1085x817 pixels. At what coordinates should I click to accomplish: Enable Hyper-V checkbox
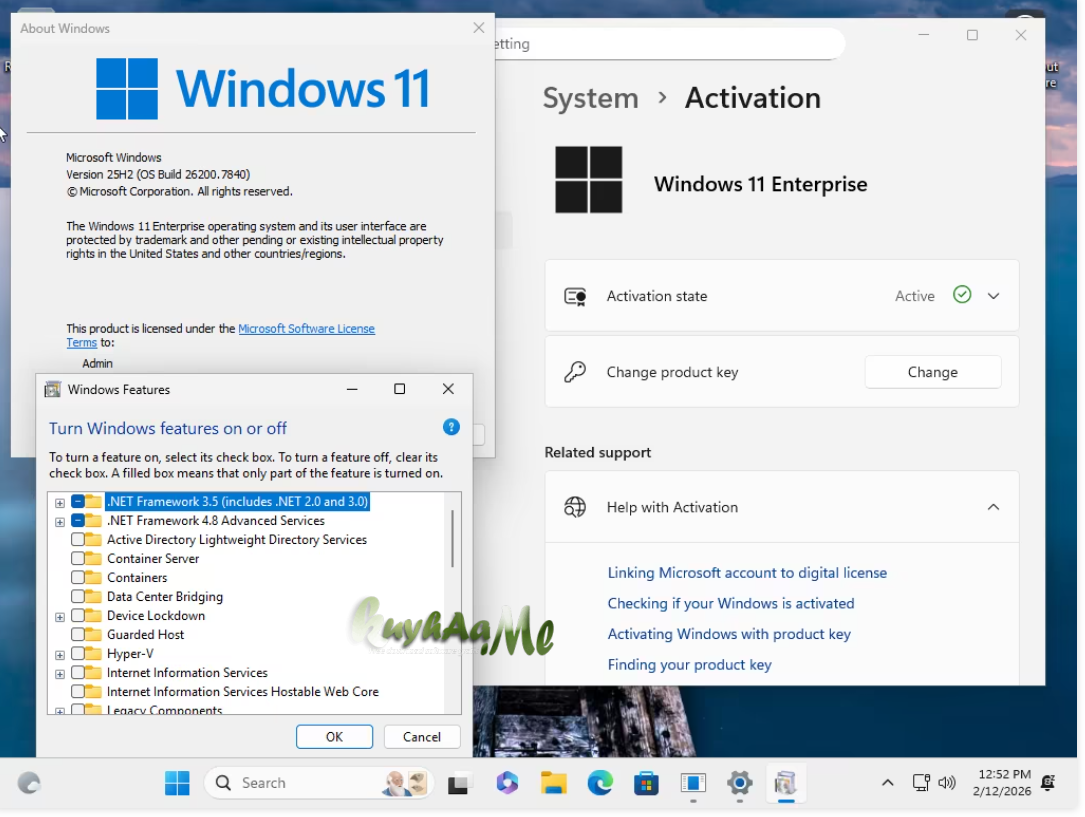coord(78,653)
